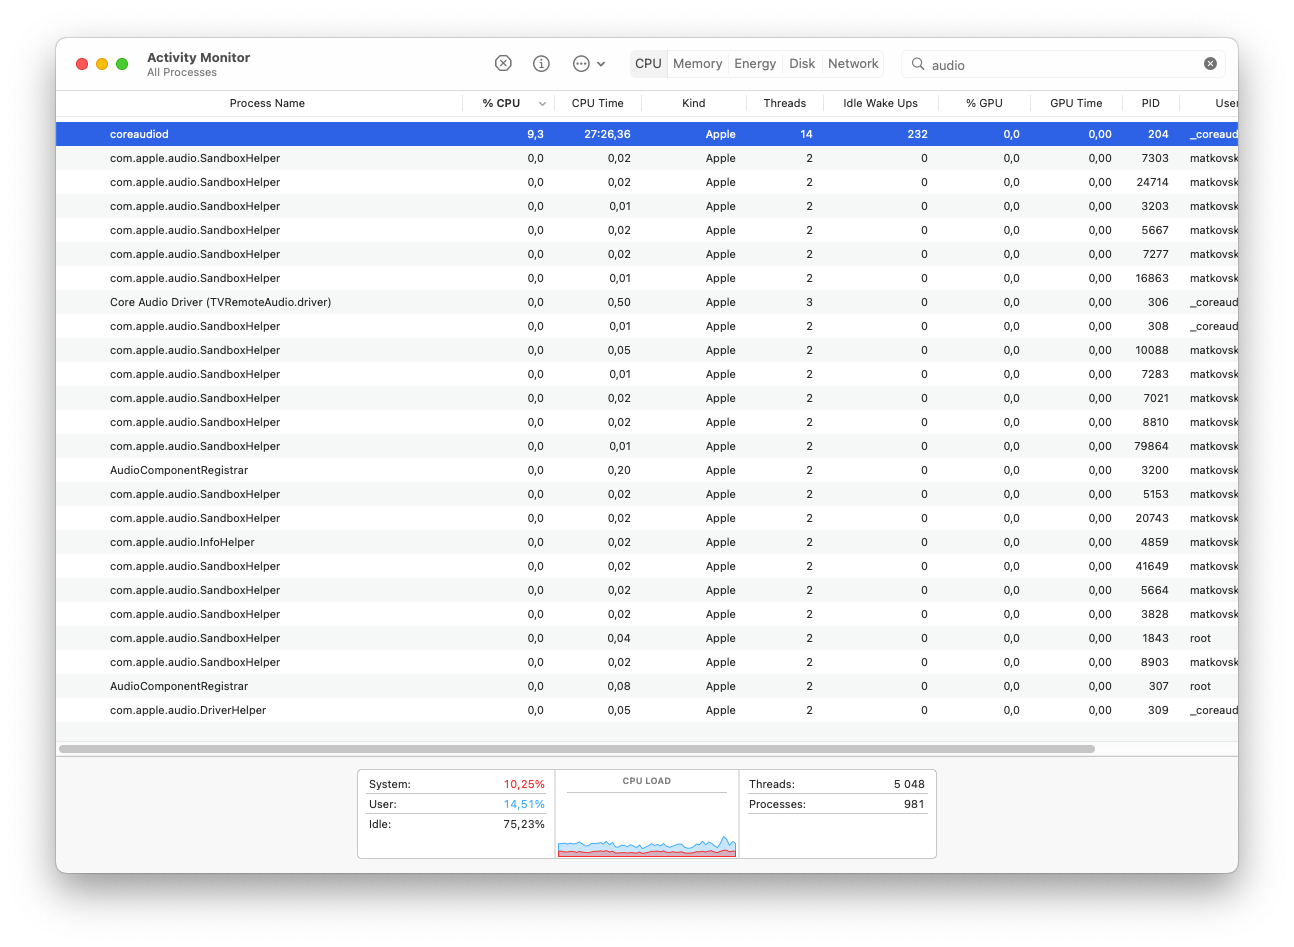Toggle sort arrow on % CPU column

(542, 103)
